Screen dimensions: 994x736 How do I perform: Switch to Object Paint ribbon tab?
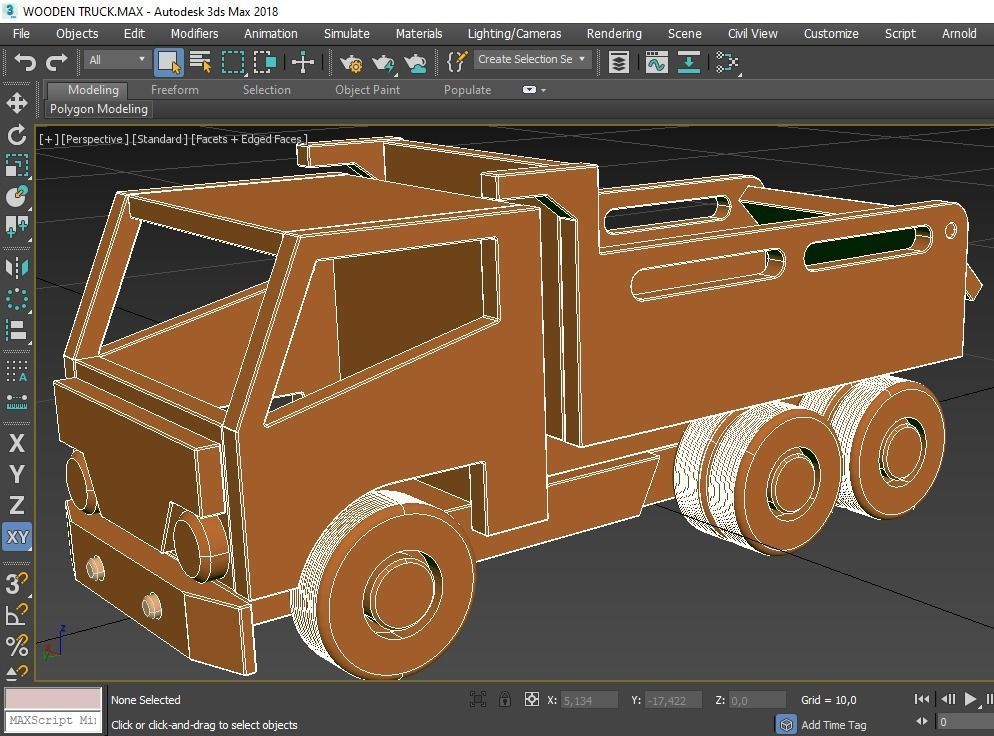[367, 90]
